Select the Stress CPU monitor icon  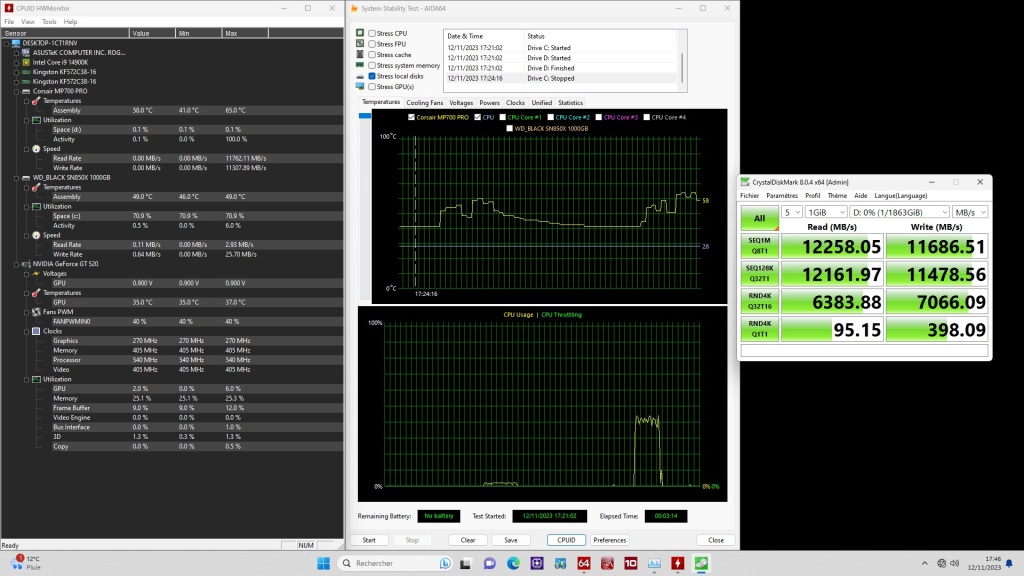(359, 33)
